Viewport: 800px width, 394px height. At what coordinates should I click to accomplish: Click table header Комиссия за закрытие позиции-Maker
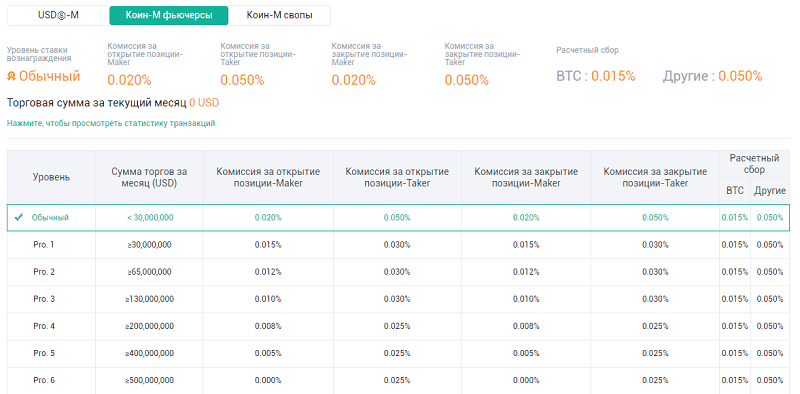526,177
